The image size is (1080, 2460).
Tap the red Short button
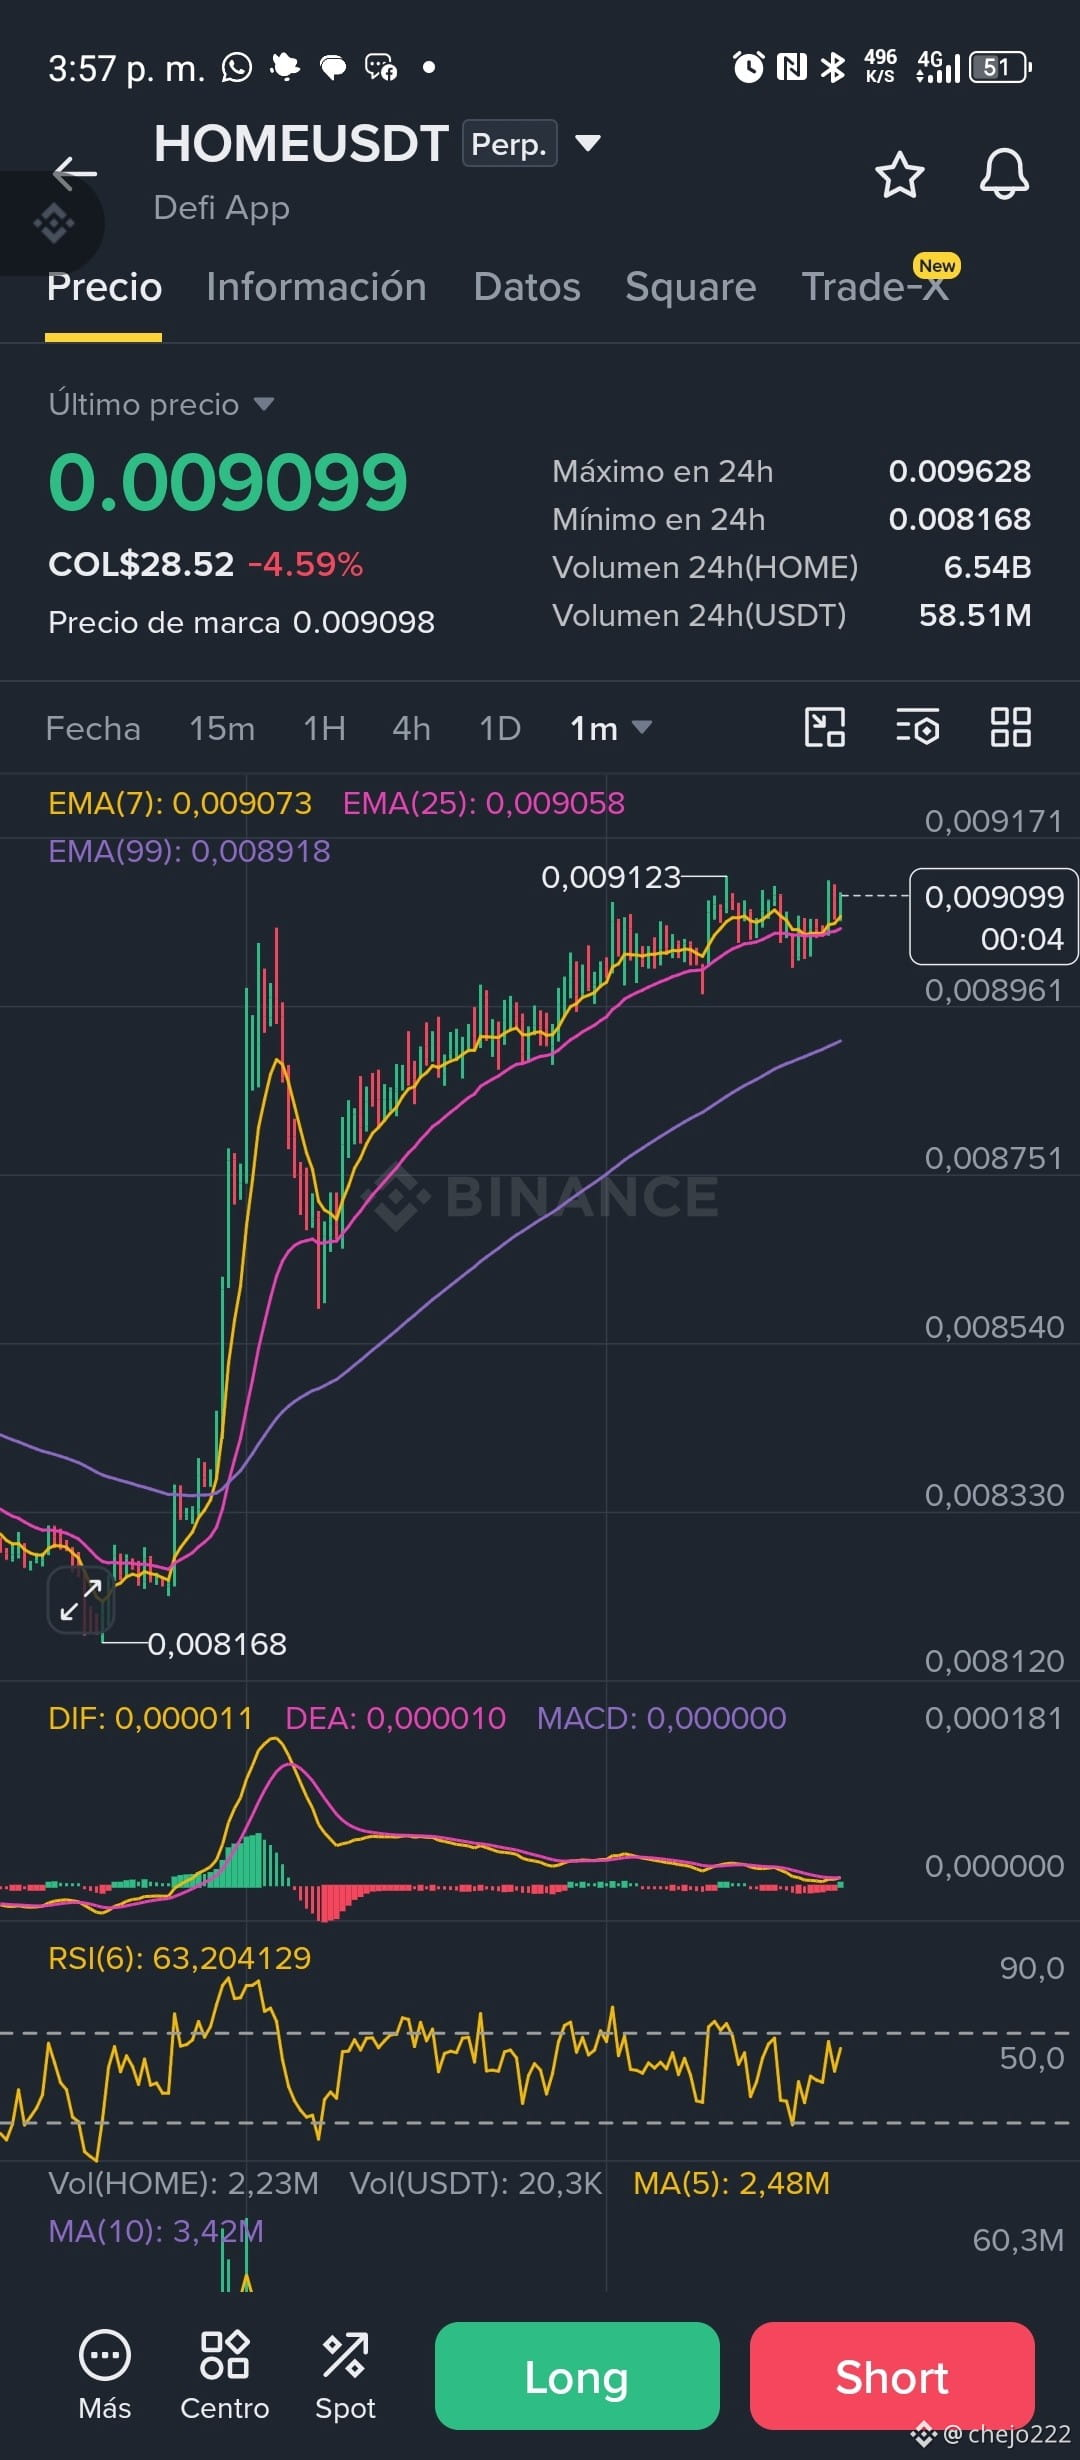892,2376
